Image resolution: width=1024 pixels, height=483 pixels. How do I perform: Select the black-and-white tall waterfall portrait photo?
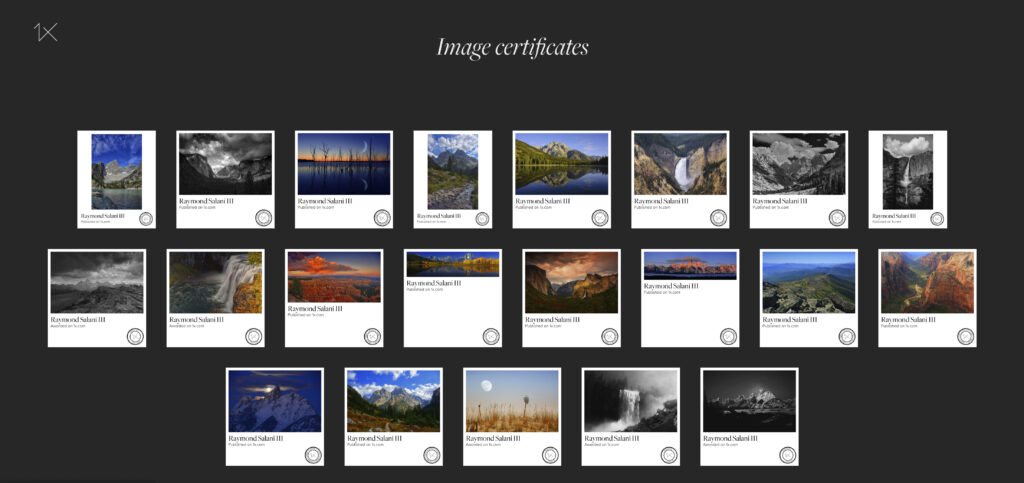[x=907, y=171]
